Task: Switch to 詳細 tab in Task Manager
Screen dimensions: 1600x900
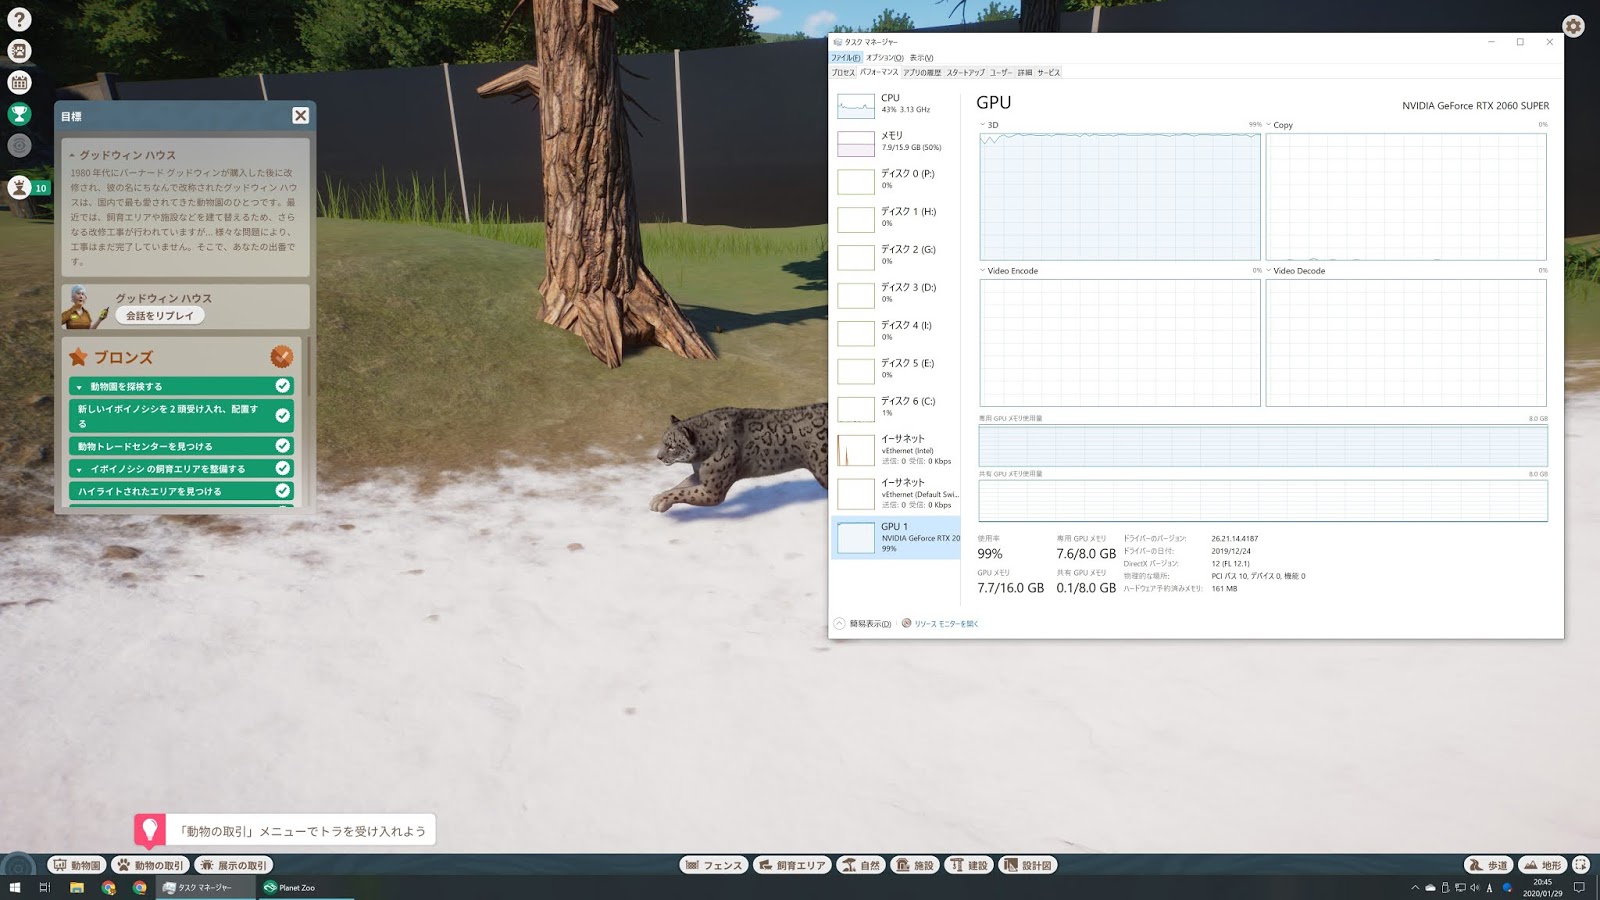Action: (1025, 73)
